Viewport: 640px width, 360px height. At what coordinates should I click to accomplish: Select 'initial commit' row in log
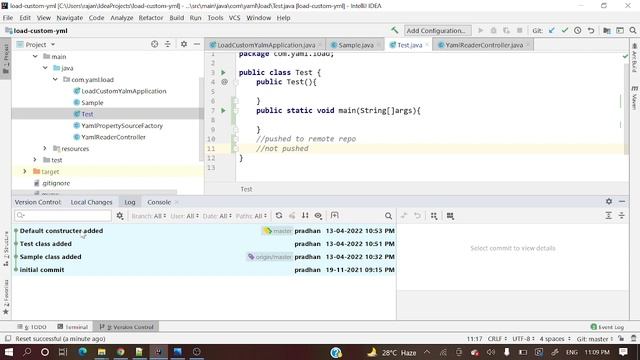point(204,270)
